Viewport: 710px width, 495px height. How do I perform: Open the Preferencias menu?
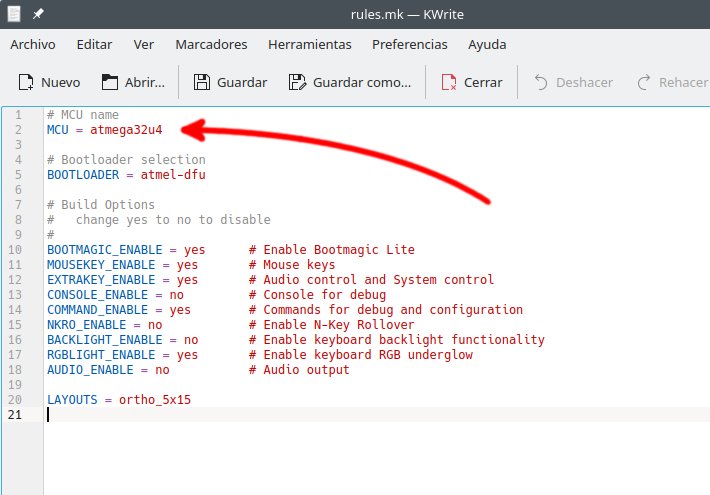(x=410, y=45)
